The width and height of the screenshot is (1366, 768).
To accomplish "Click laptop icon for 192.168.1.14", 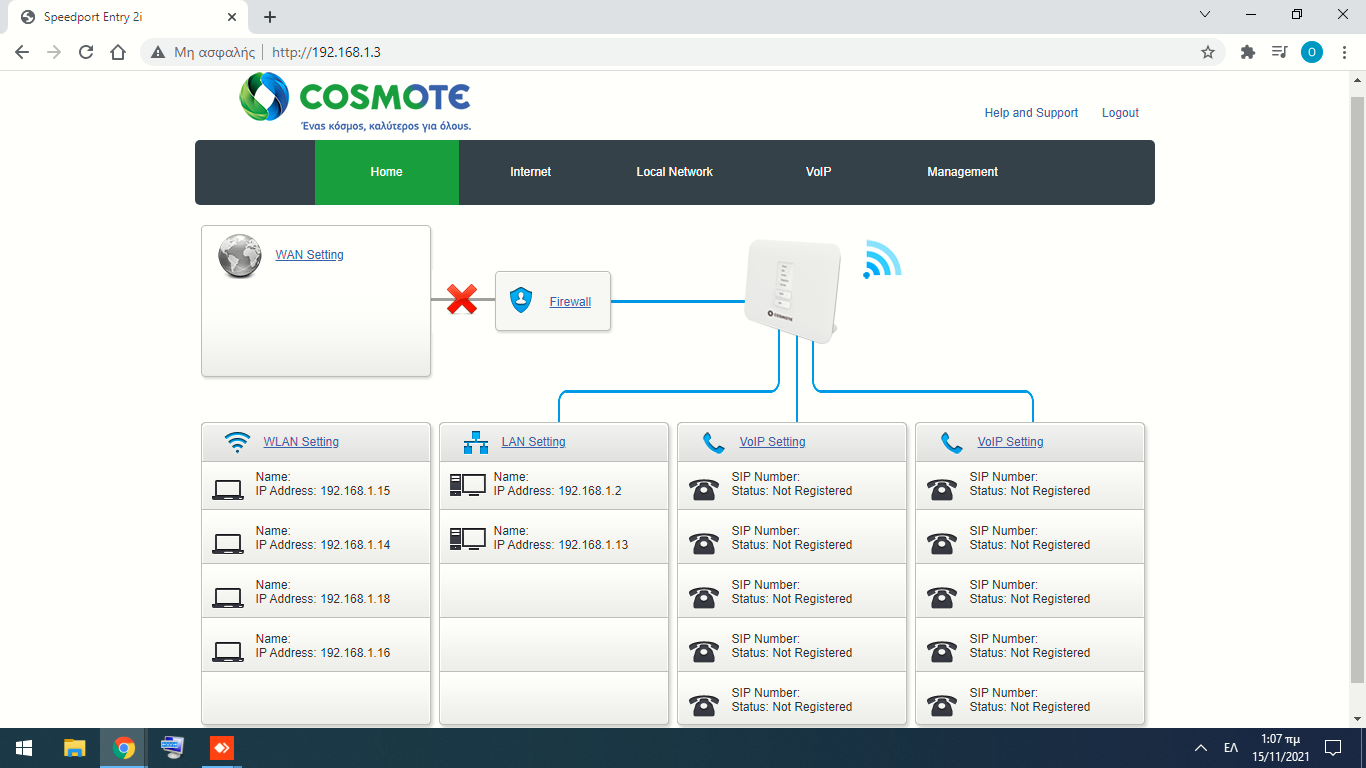I will 228,544.
